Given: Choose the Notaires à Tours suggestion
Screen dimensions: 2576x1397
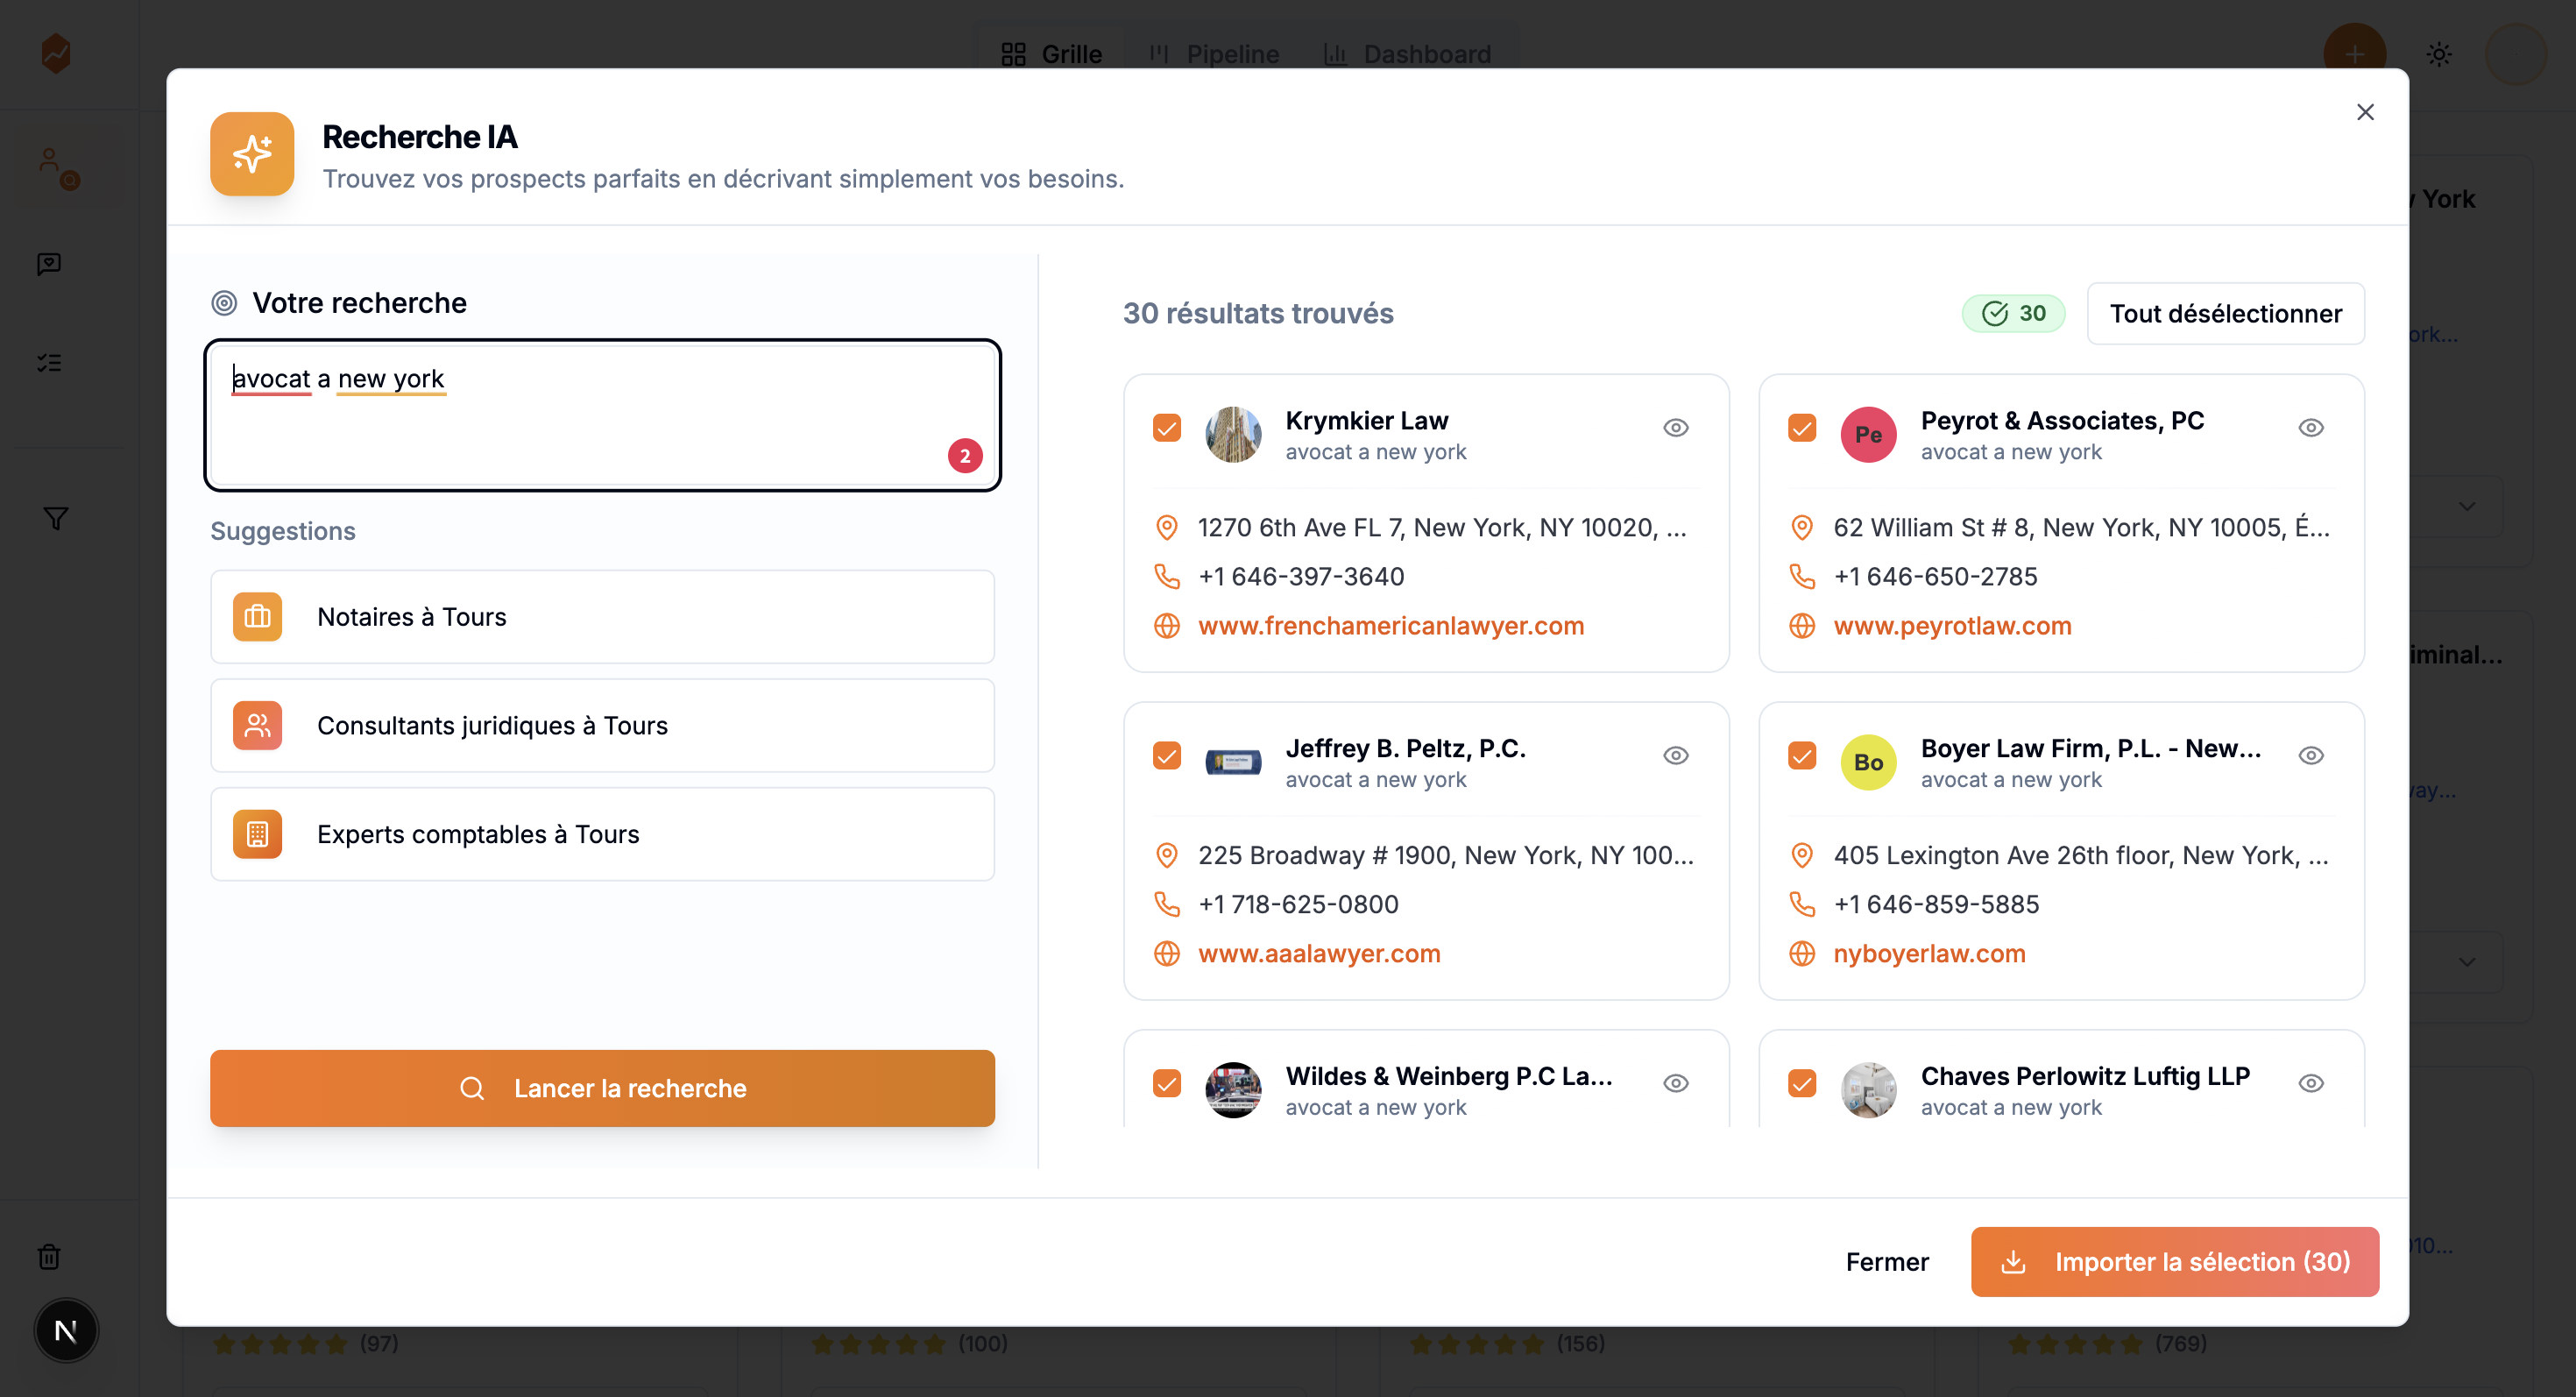Looking at the screenshot, I should [x=602, y=617].
